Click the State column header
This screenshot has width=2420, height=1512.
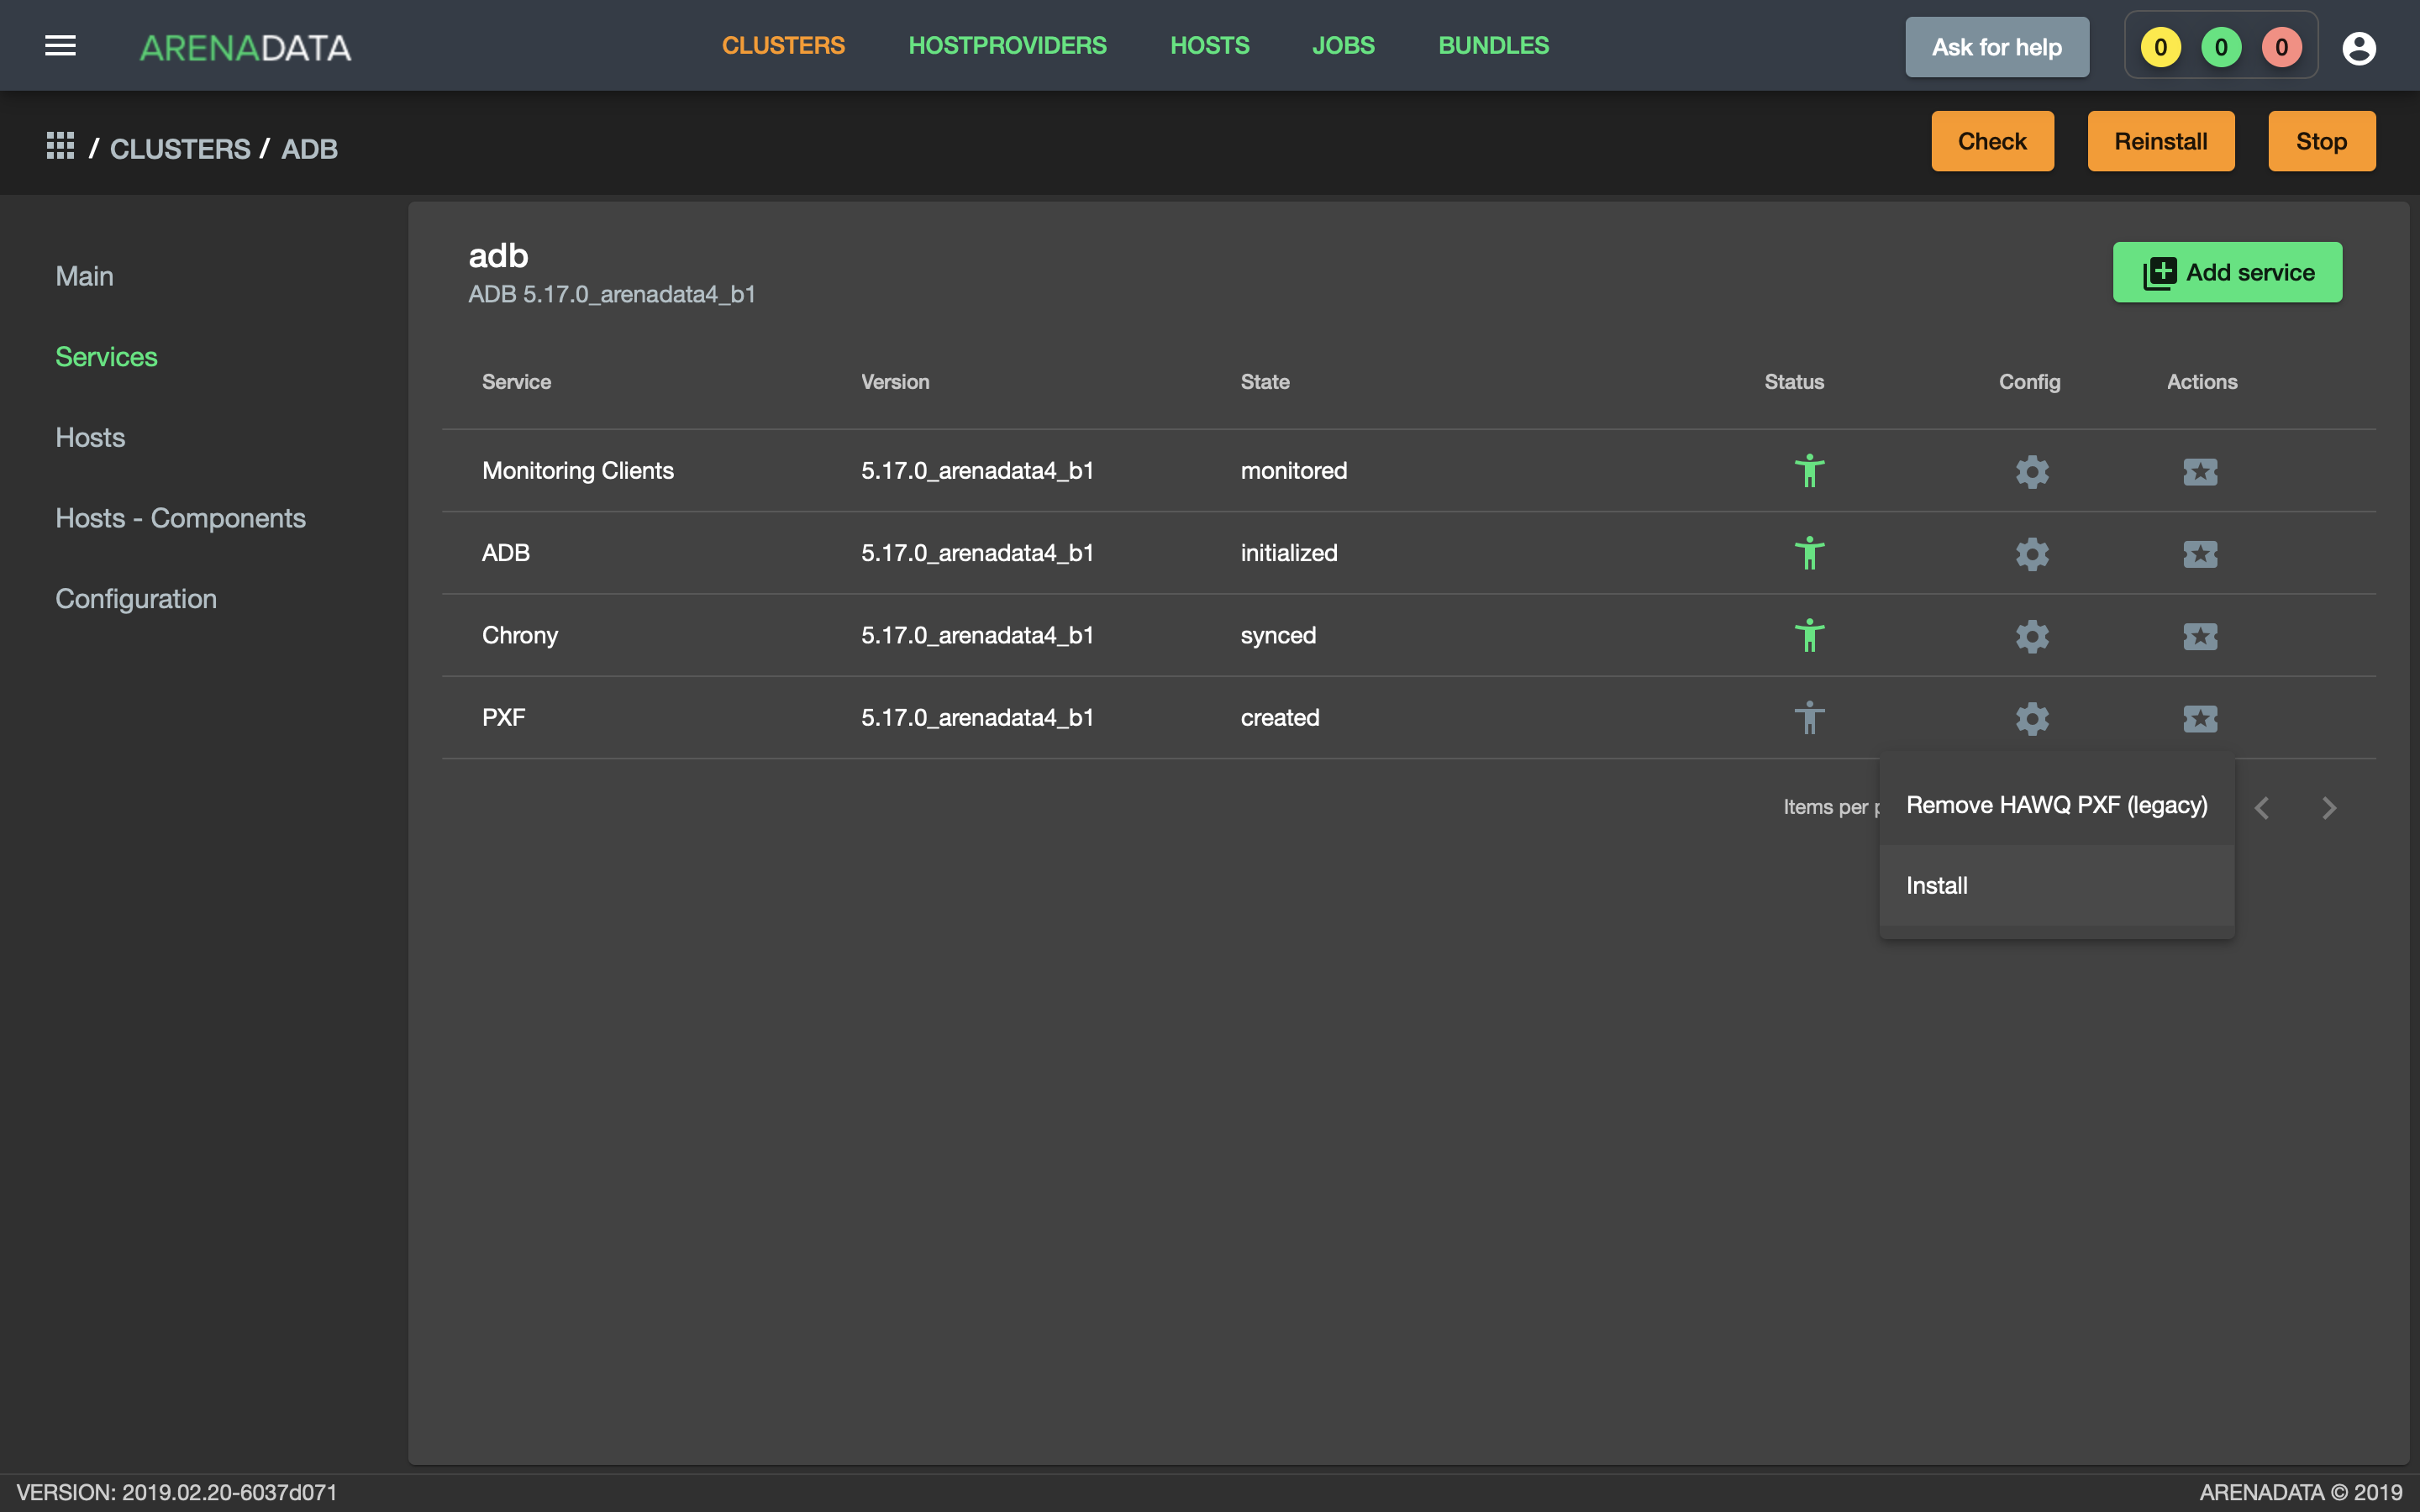point(1264,381)
